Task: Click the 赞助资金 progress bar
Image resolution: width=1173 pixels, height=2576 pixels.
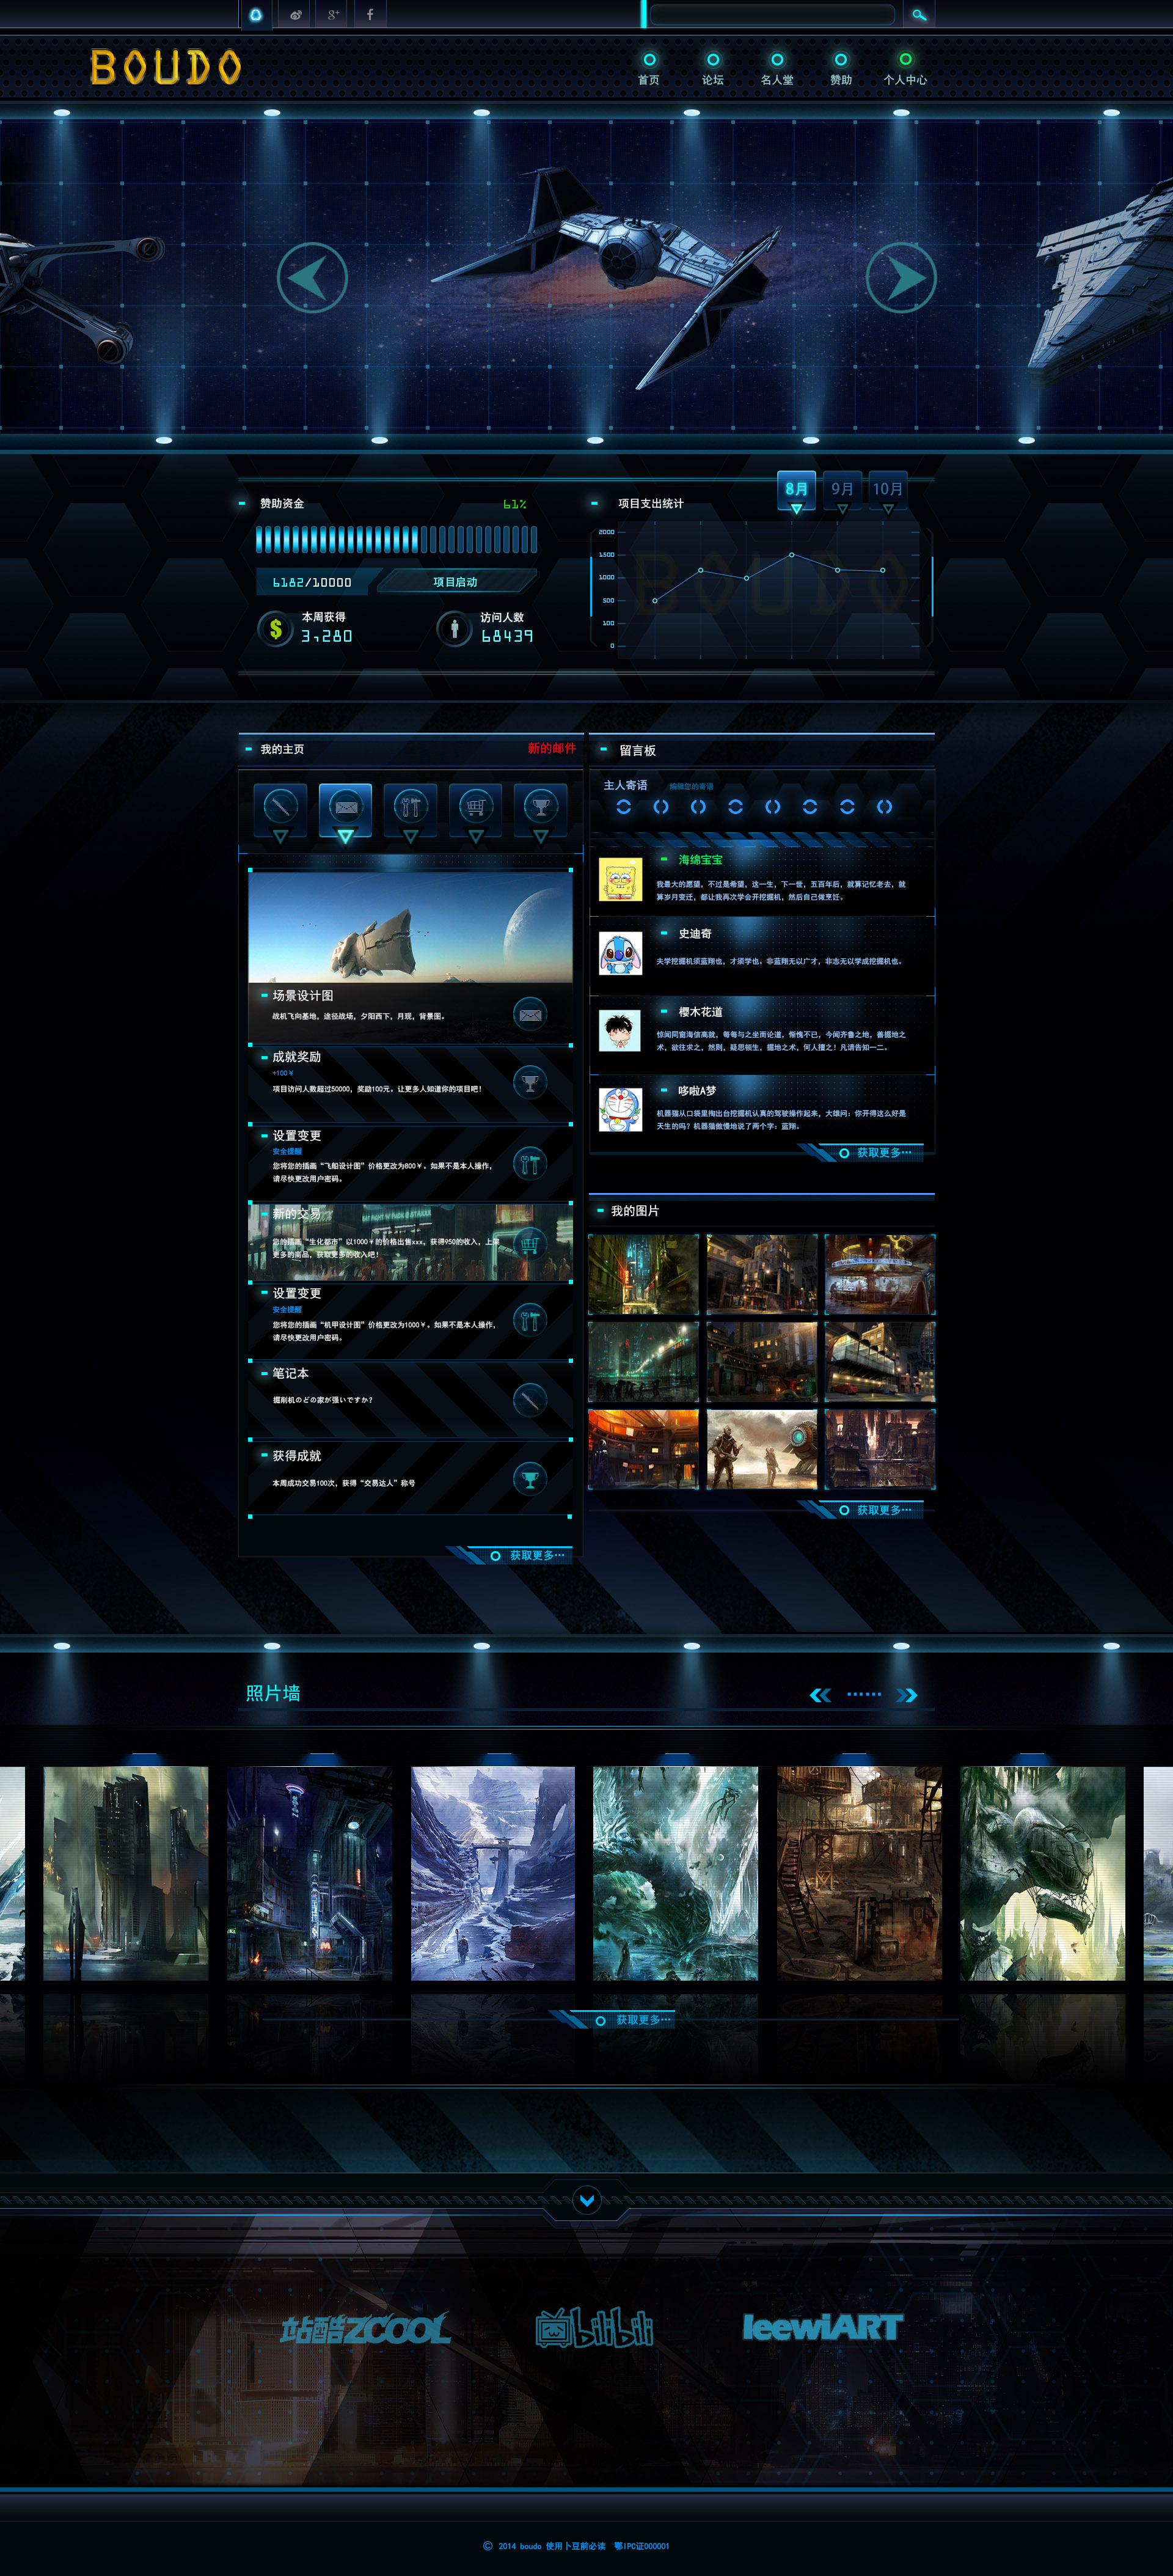Action: 396,540
